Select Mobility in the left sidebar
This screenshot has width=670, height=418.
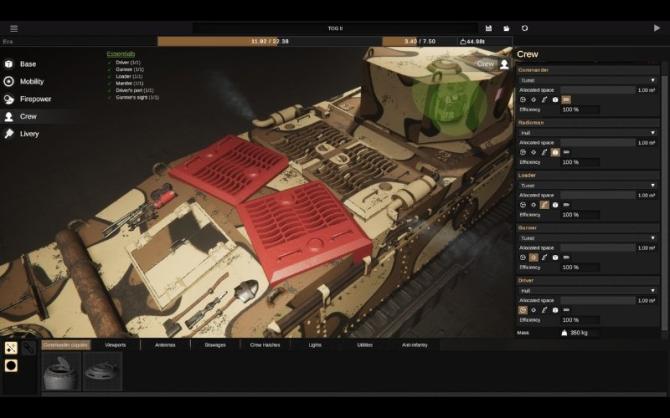point(31,81)
